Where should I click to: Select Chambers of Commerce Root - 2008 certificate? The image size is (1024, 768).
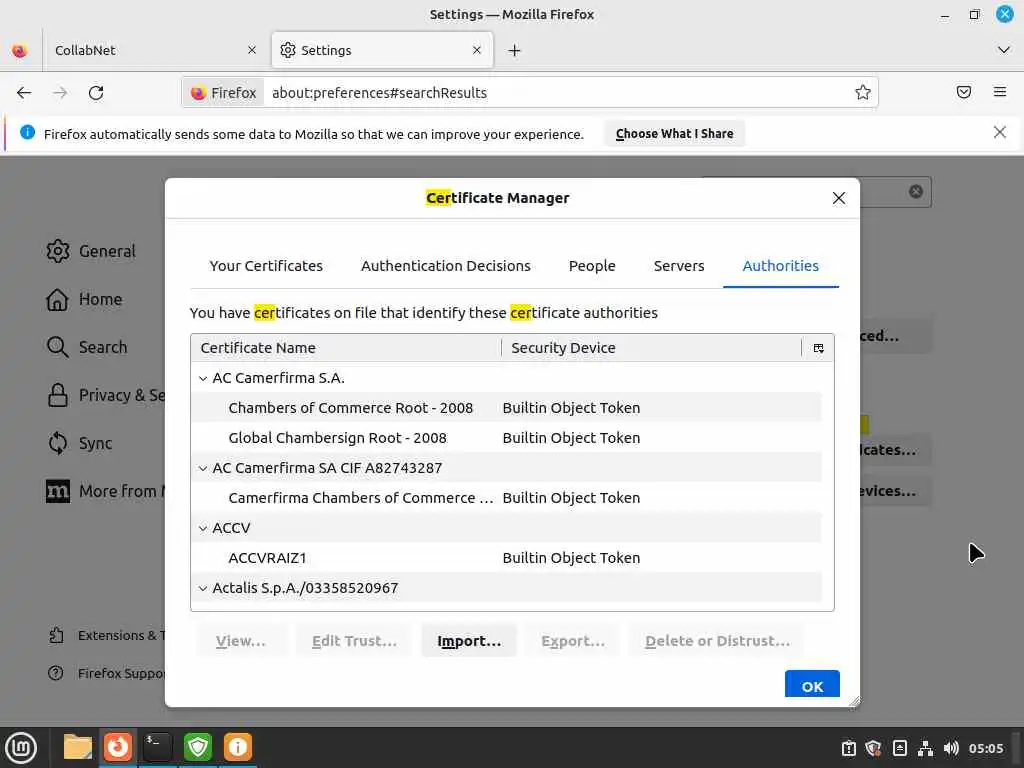click(506, 408)
